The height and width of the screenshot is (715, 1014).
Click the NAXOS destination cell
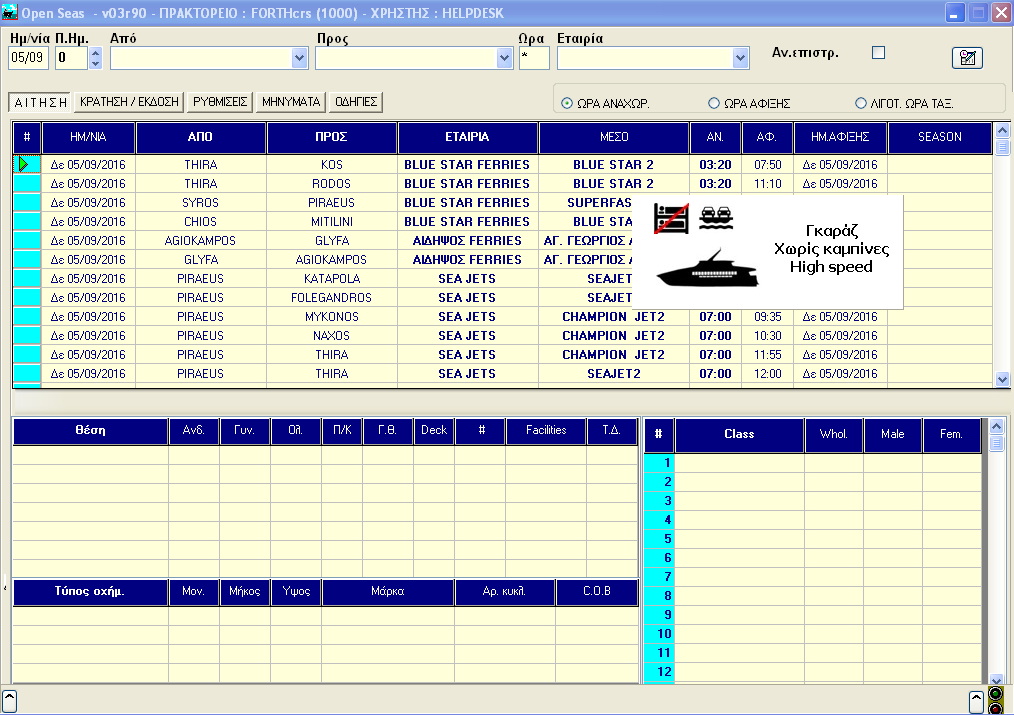click(x=332, y=336)
